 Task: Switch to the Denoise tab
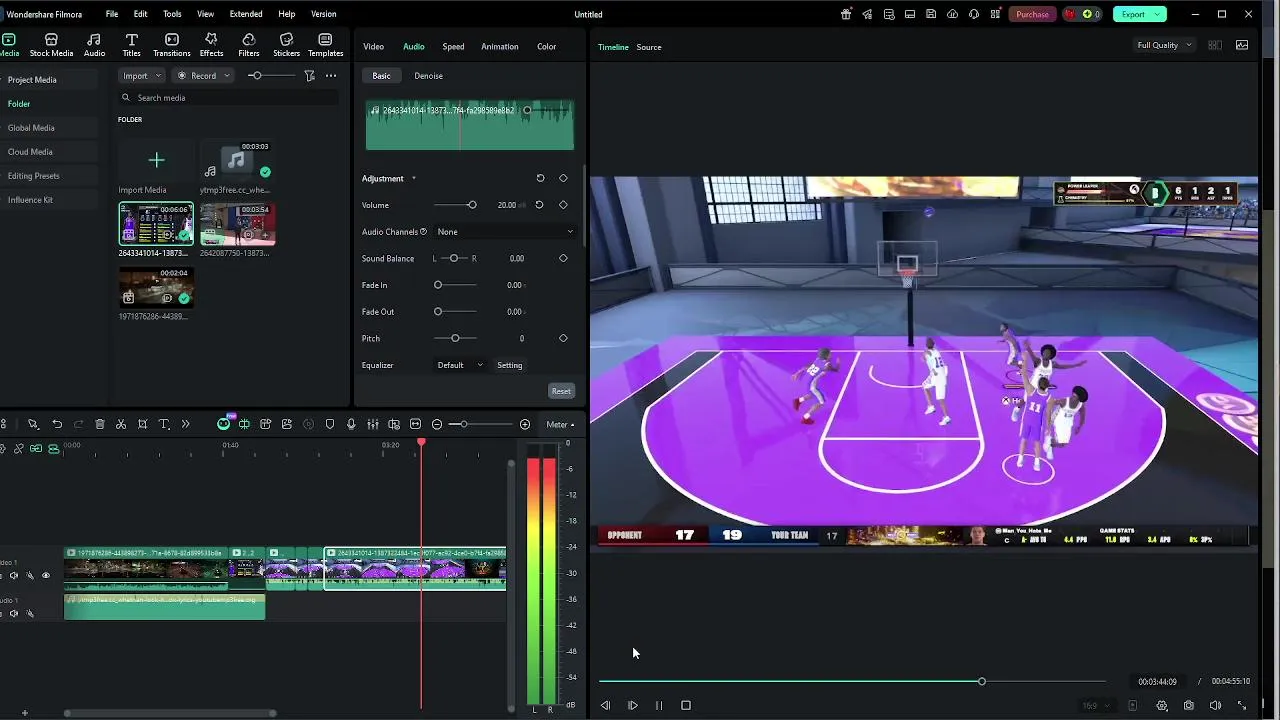tap(428, 76)
